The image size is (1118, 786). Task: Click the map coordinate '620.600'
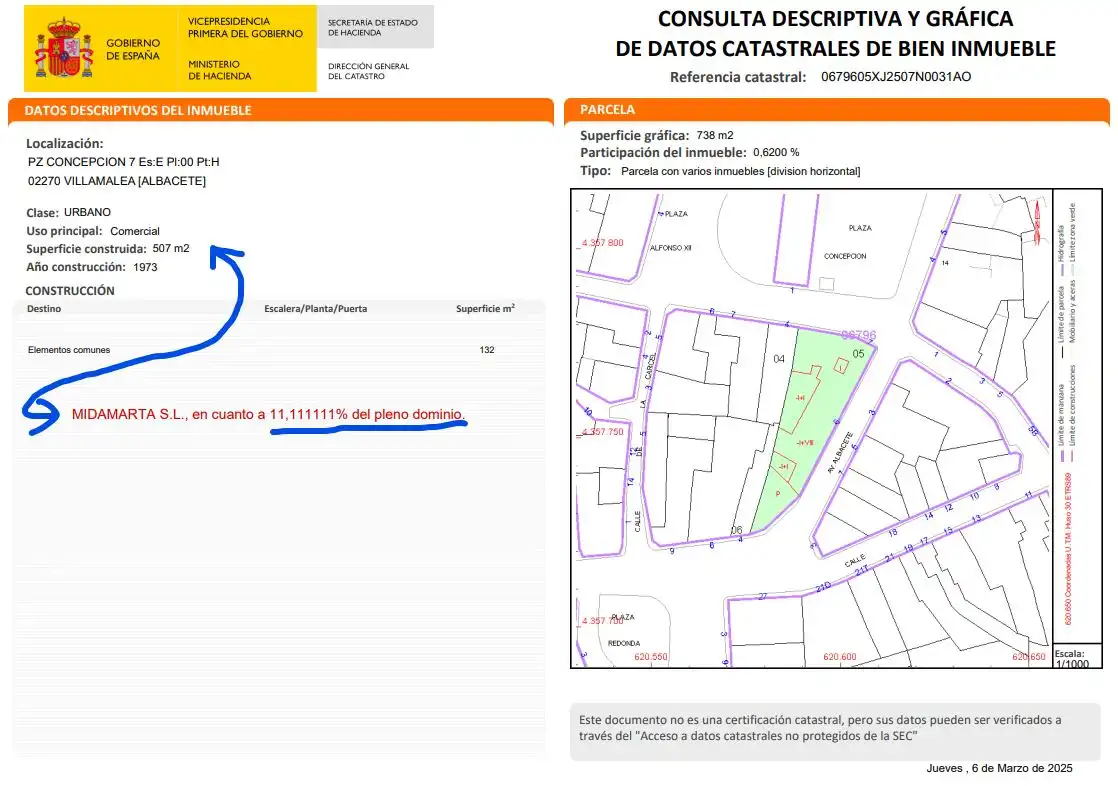(x=840, y=657)
